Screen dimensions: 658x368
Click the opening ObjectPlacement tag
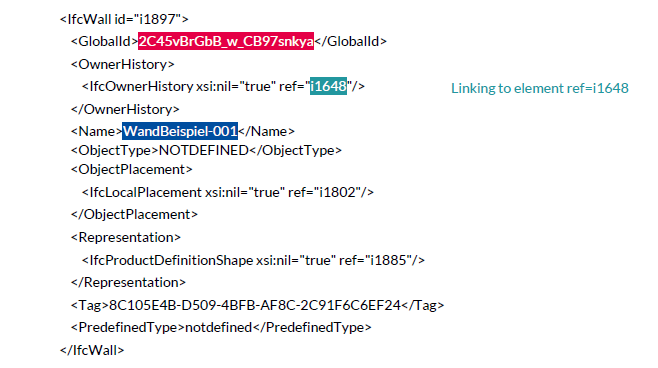tap(131, 170)
